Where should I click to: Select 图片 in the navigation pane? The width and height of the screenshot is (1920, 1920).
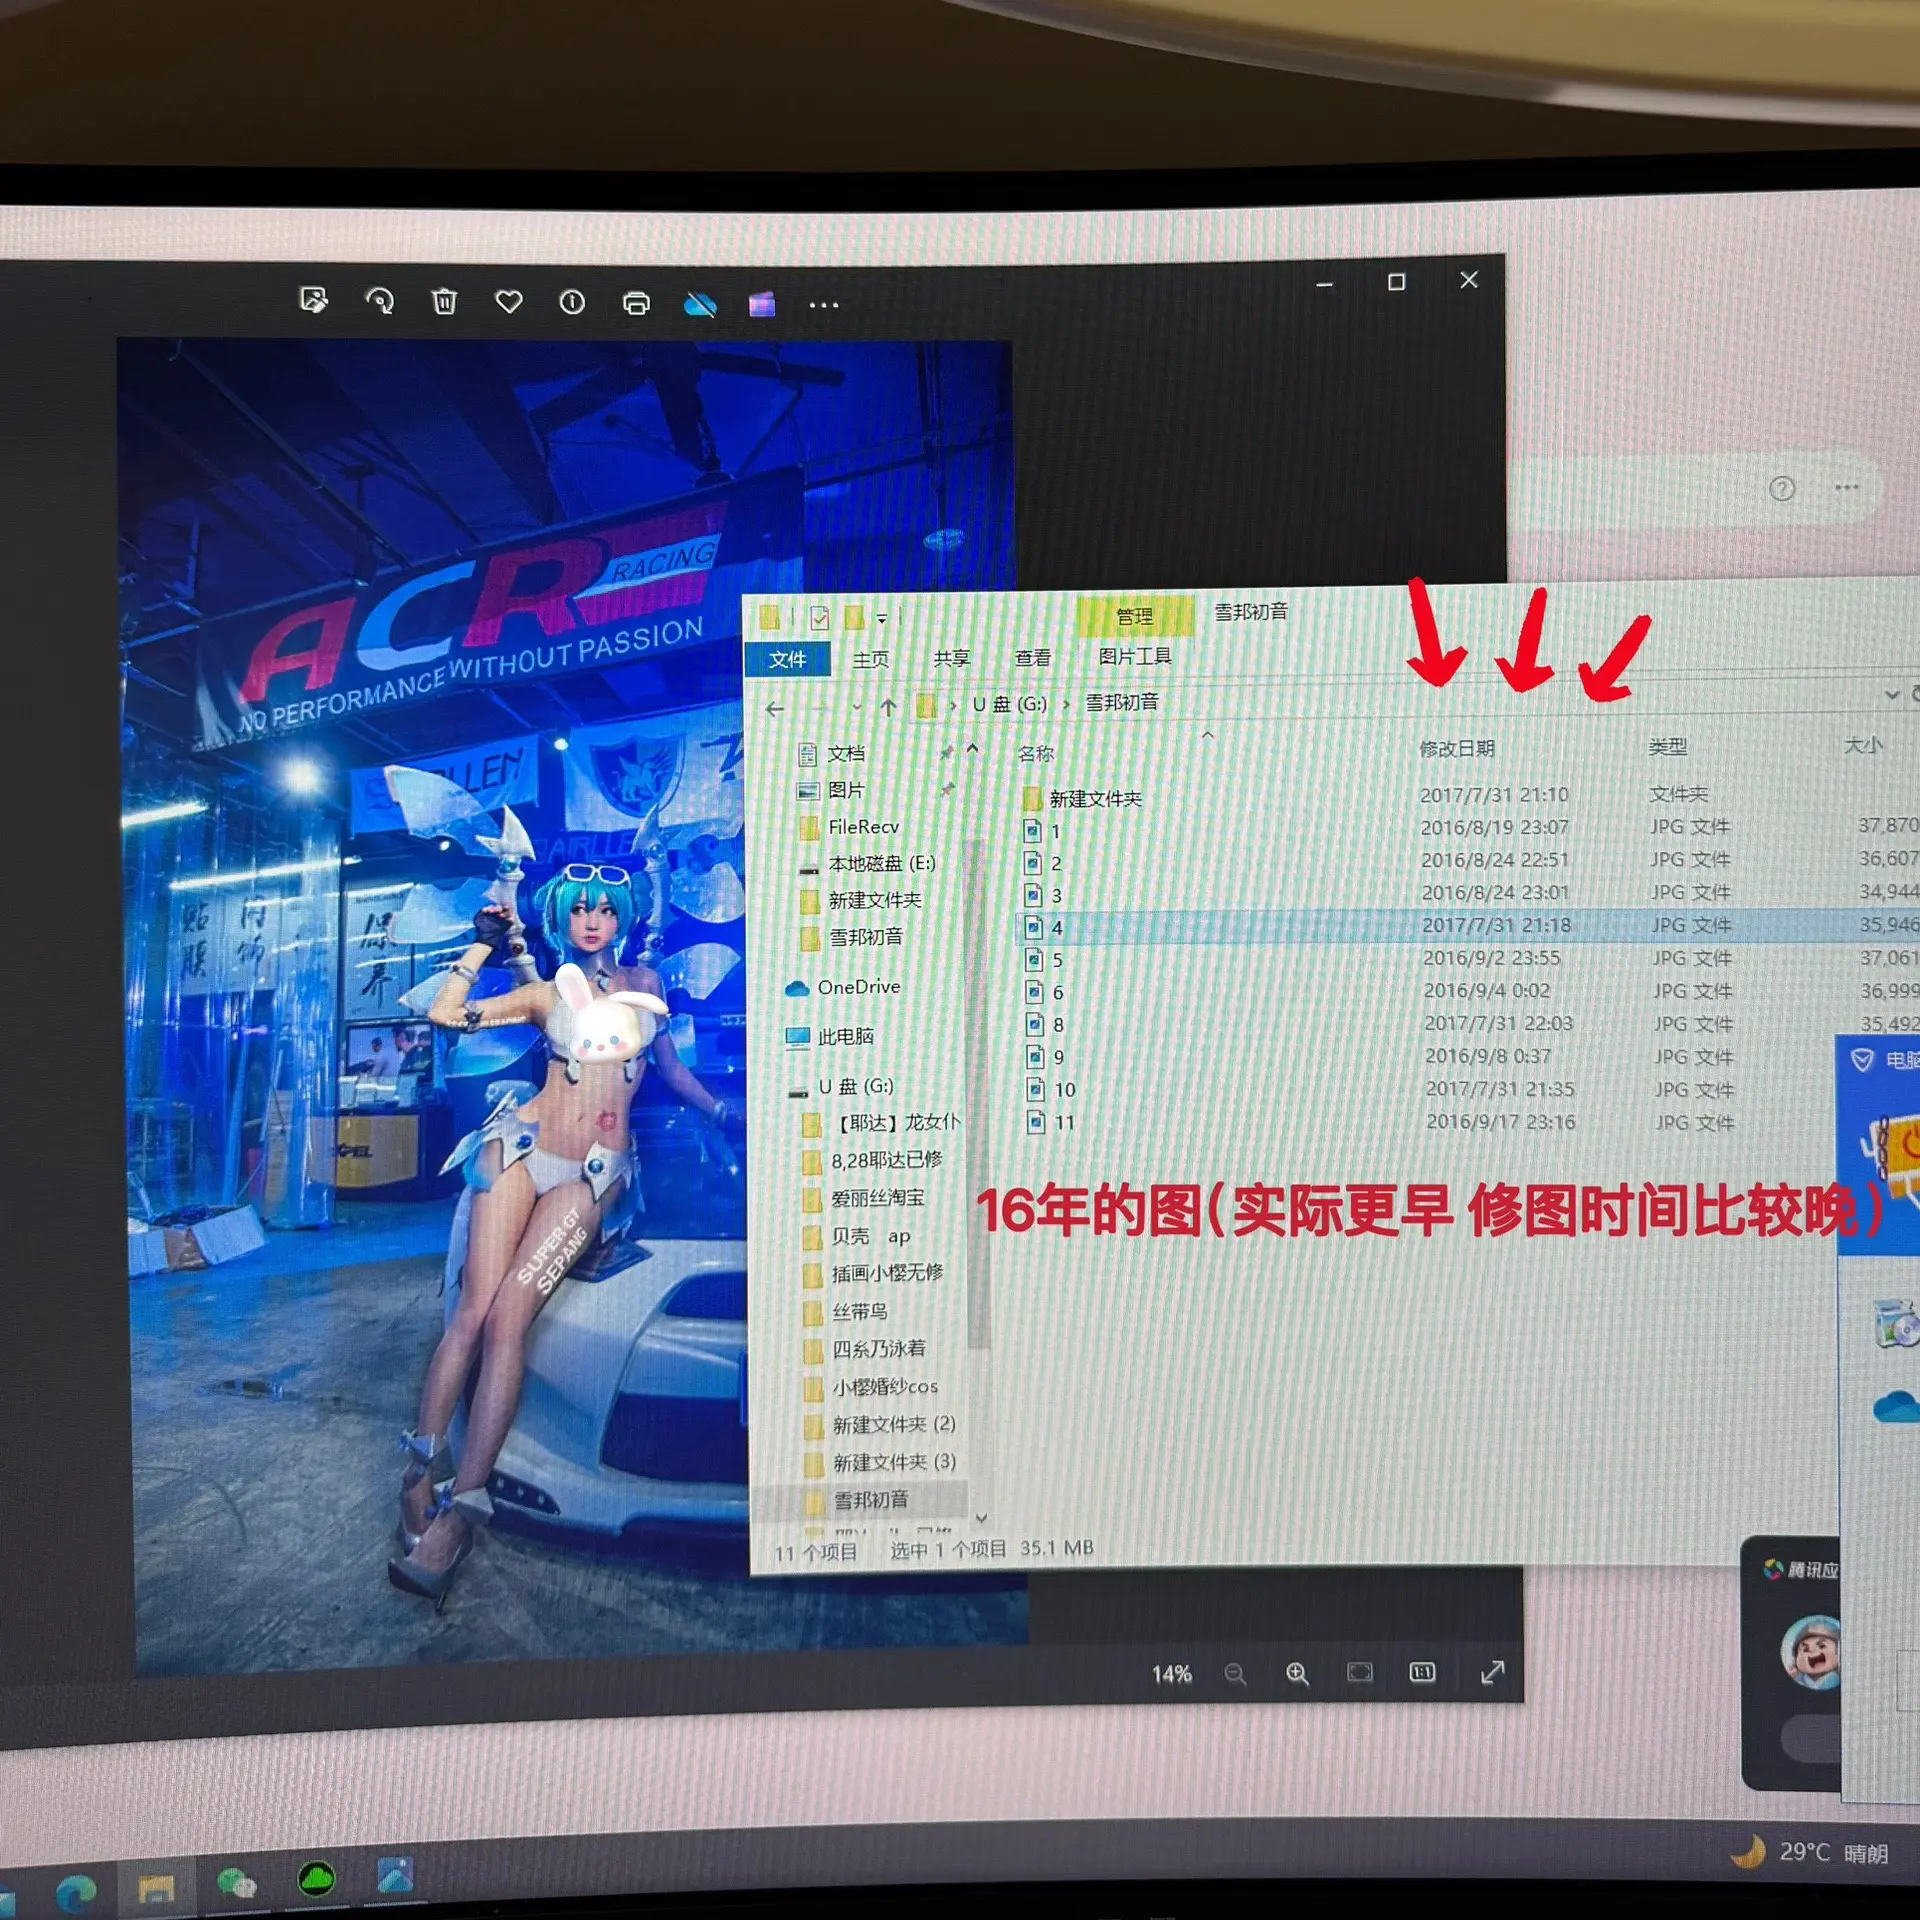click(846, 791)
